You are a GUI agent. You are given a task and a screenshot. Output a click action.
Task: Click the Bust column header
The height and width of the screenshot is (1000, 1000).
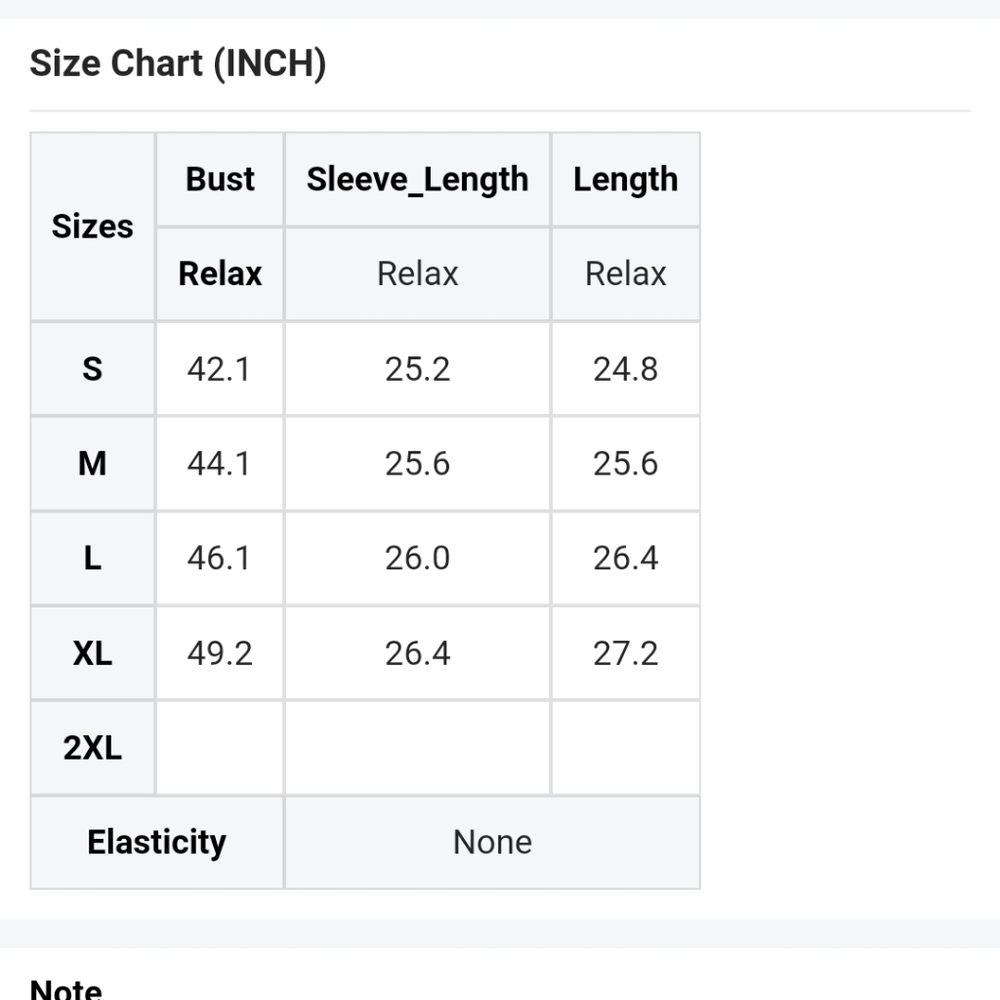[x=220, y=180]
